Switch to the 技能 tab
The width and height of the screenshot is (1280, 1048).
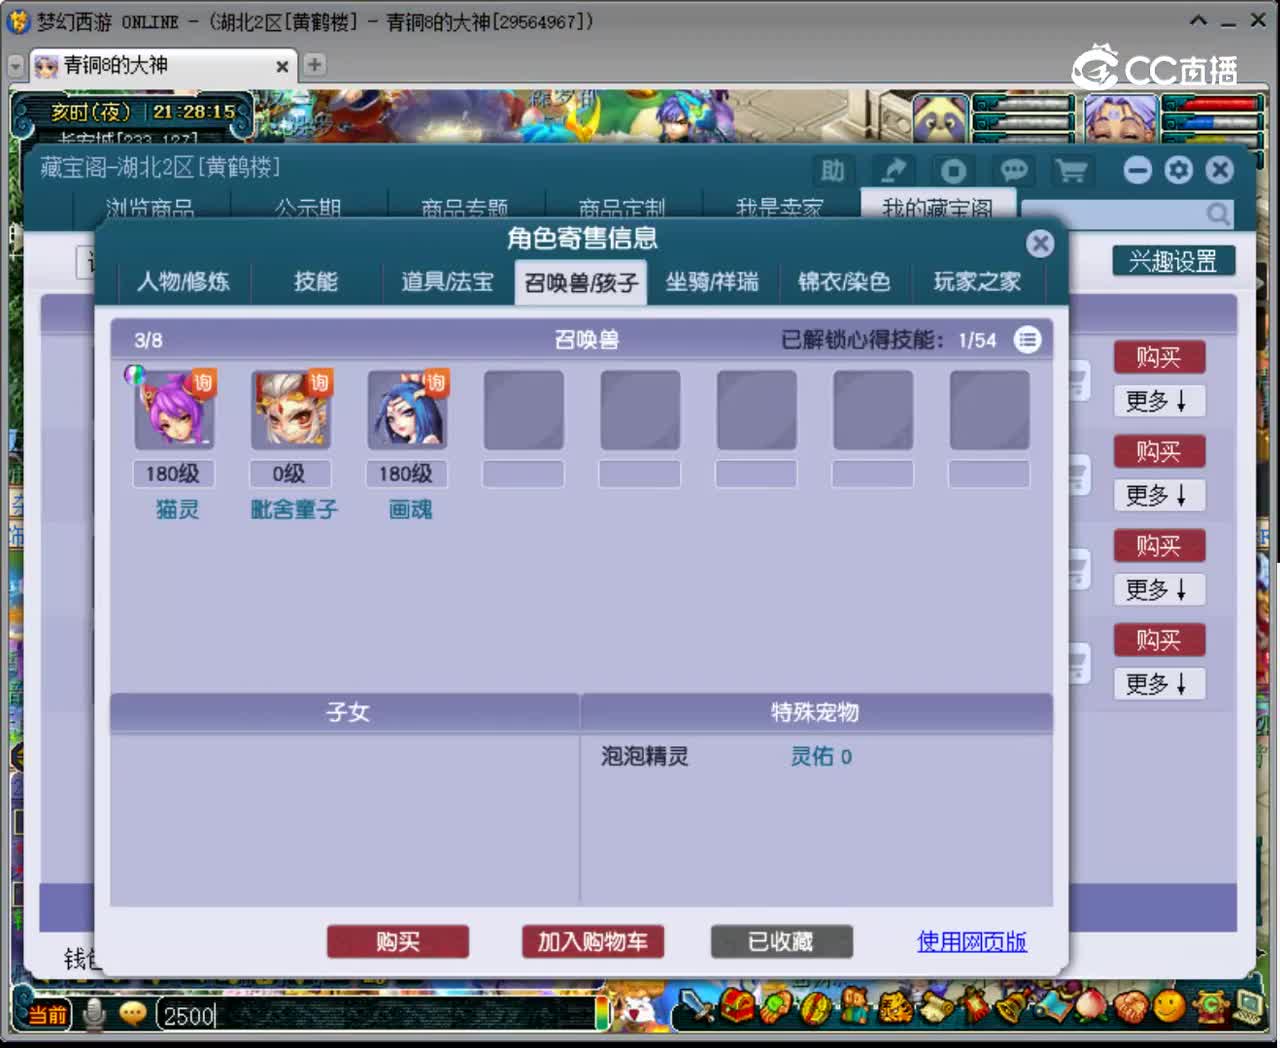coord(316,282)
